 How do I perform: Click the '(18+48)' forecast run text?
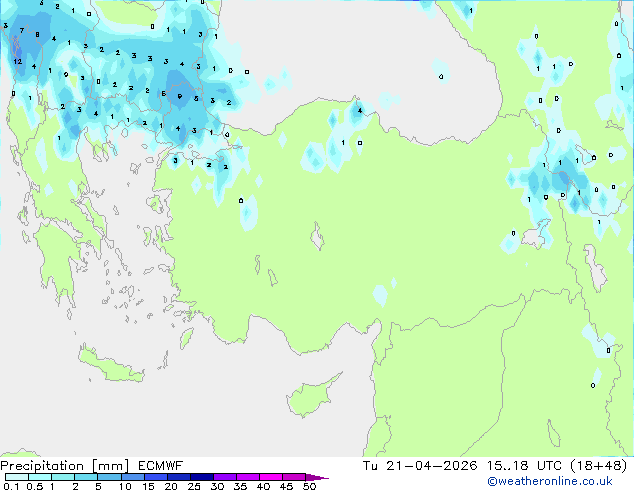598,466
